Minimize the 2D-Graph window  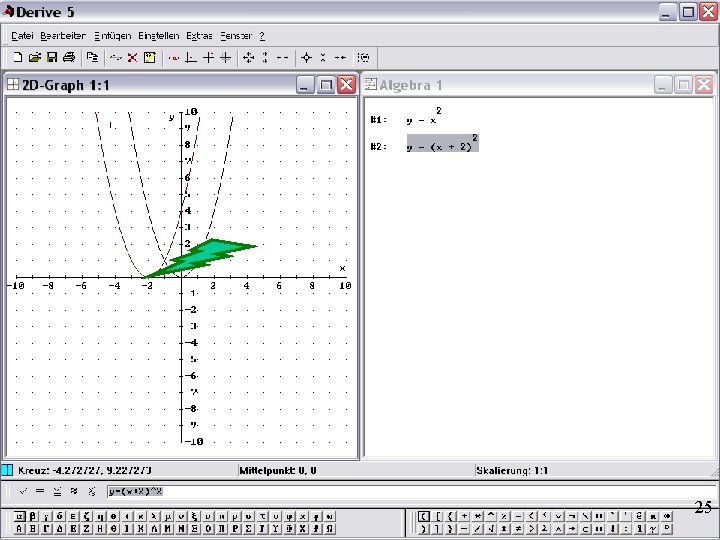tap(305, 85)
